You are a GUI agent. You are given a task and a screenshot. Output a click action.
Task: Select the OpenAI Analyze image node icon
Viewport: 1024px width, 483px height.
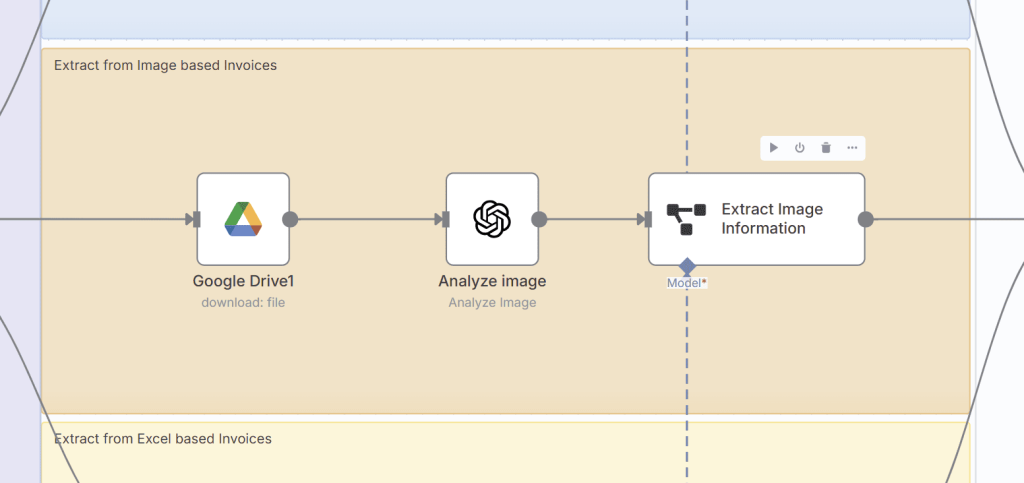(491, 219)
